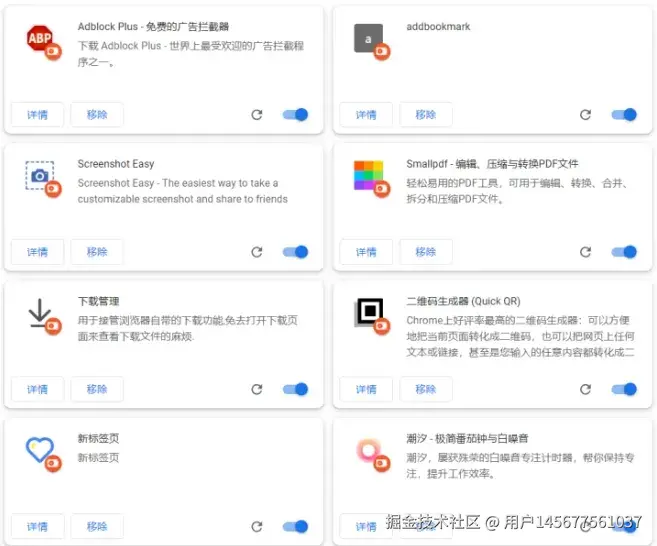Click the '下载管理' title text
The width and height of the screenshot is (657, 546).
click(98, 301)
